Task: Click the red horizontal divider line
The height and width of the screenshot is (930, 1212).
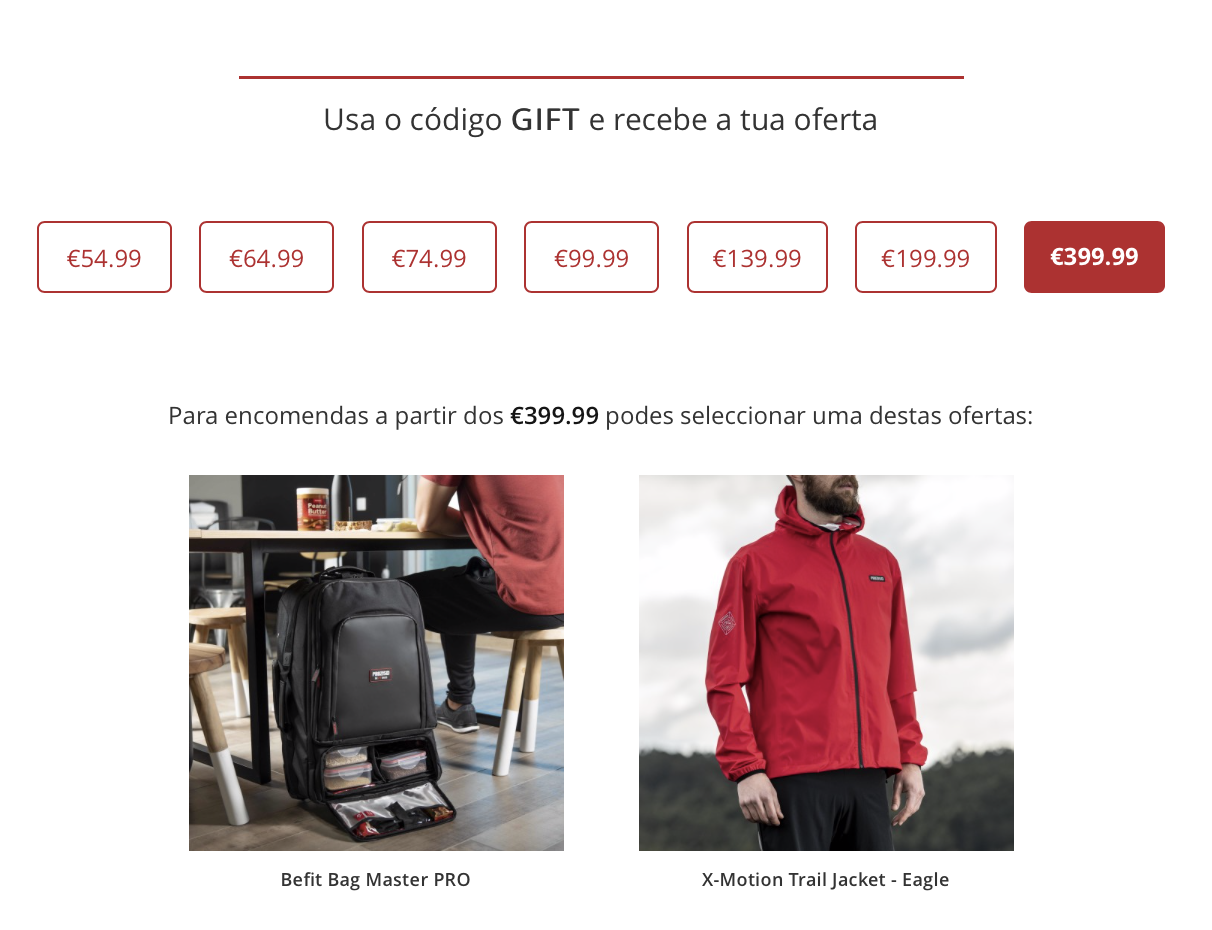Action: click(x=601, y=77)
